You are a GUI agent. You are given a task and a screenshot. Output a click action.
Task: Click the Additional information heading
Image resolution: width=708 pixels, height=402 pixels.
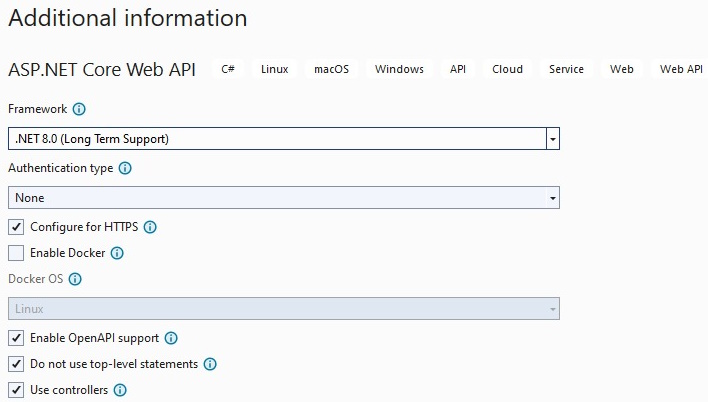click(128, 19)
